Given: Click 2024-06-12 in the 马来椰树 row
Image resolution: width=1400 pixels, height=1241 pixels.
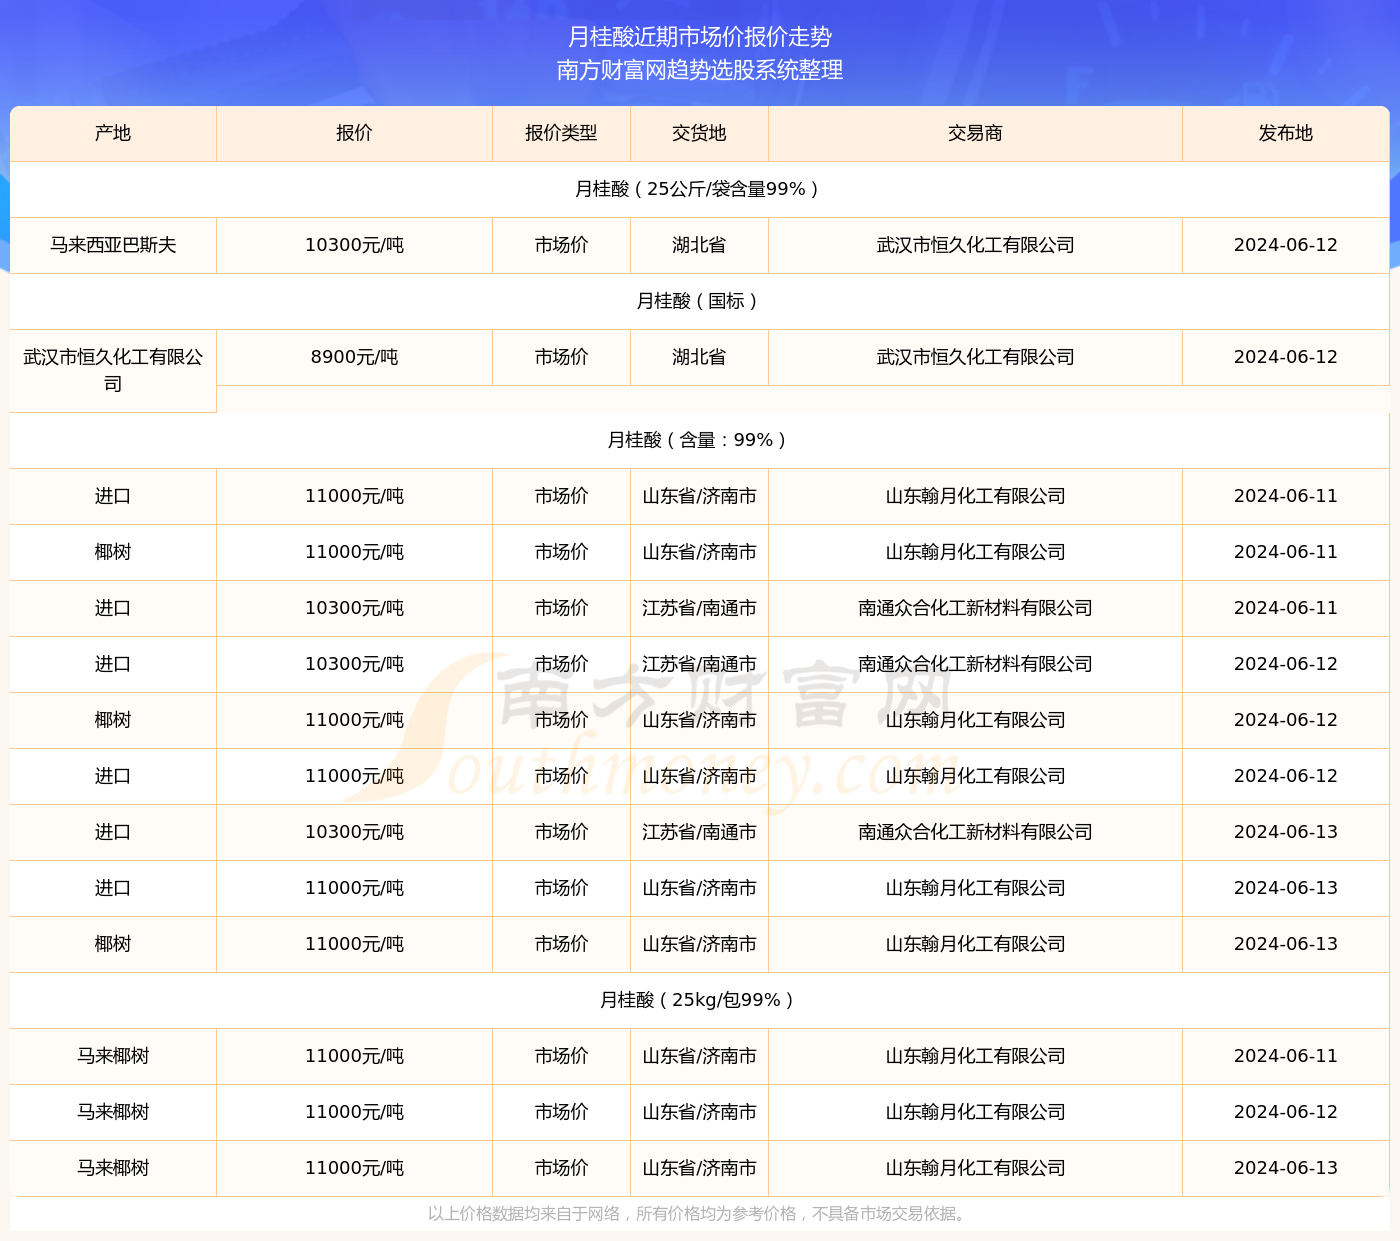Looking at the screenshot, I should point(1286,1112).
